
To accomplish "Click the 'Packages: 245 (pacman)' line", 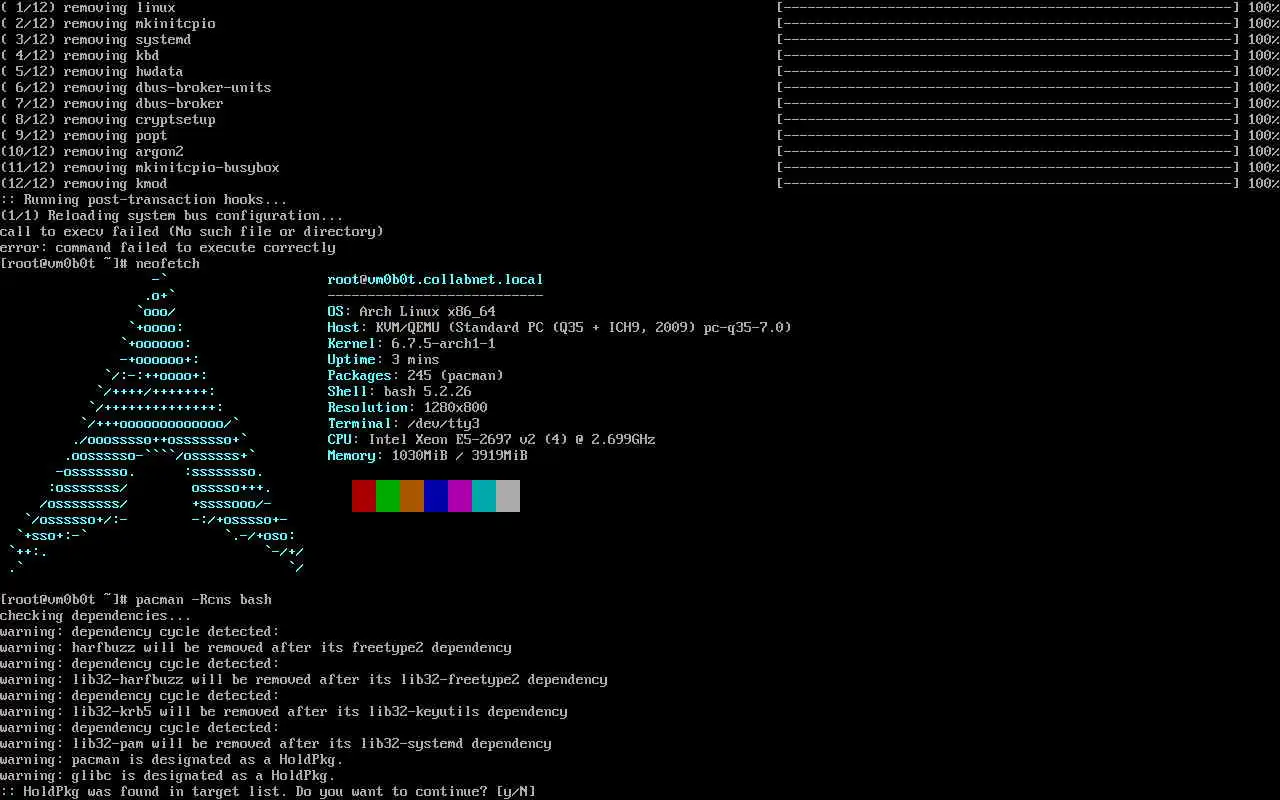I will (416, 376).
